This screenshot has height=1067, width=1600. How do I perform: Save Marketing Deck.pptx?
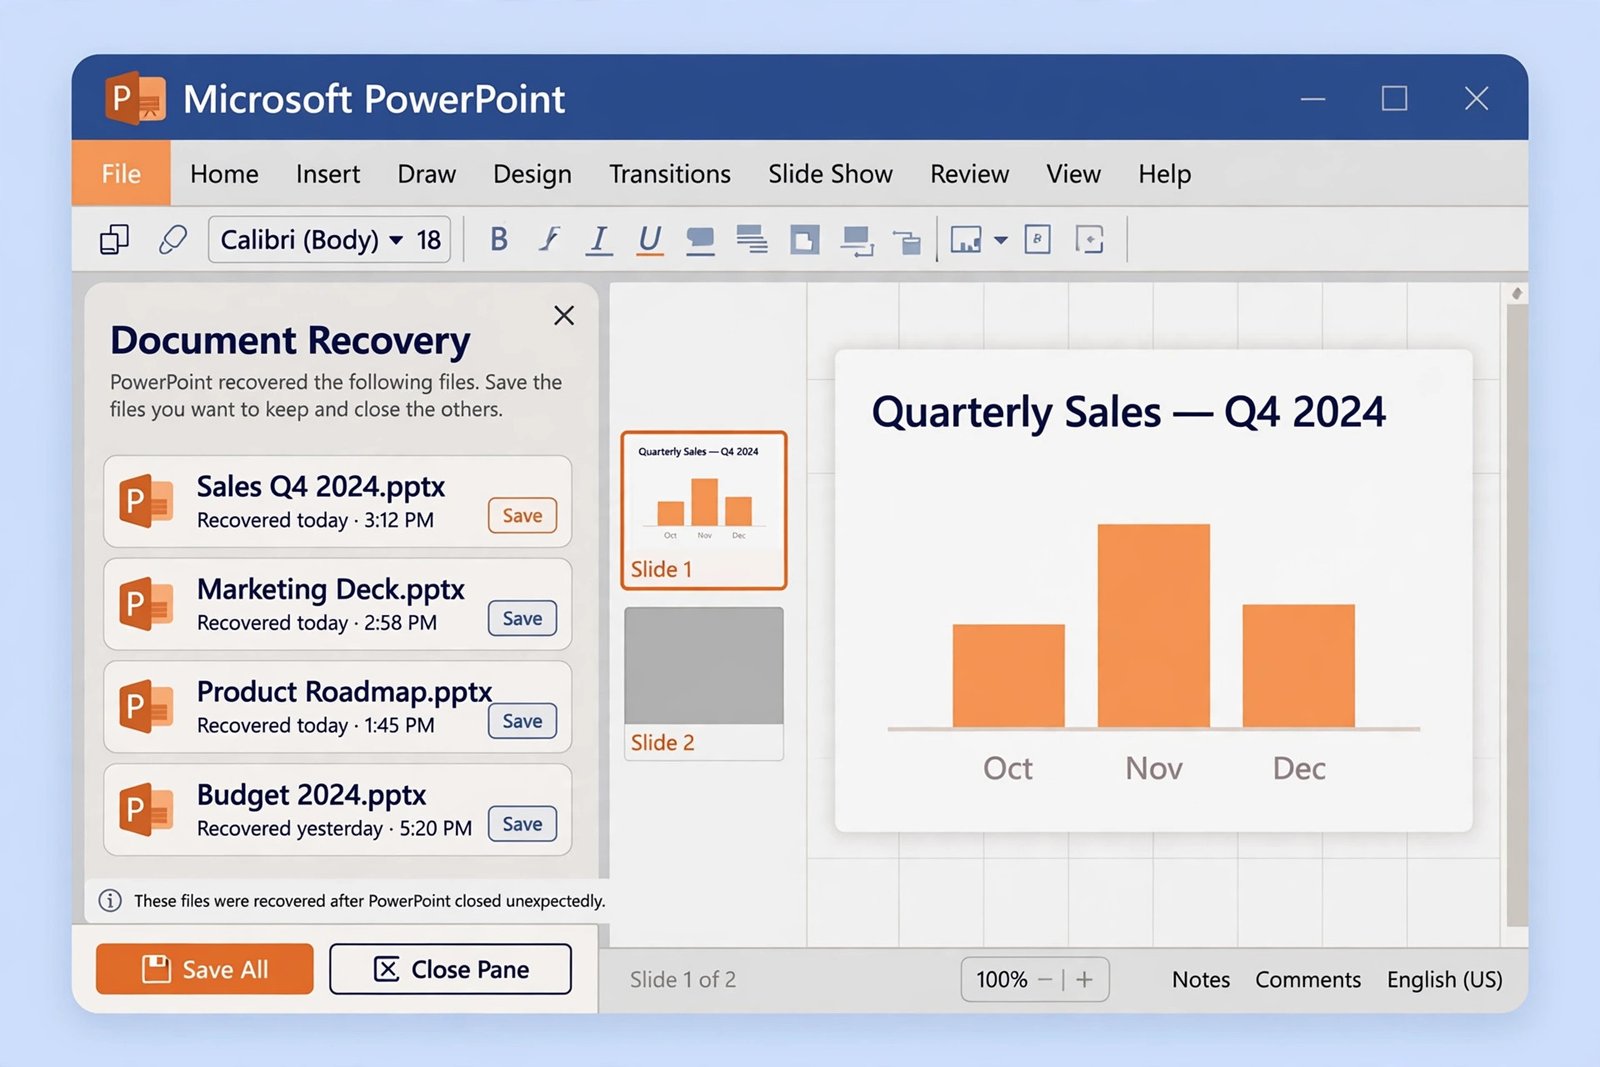522,618
